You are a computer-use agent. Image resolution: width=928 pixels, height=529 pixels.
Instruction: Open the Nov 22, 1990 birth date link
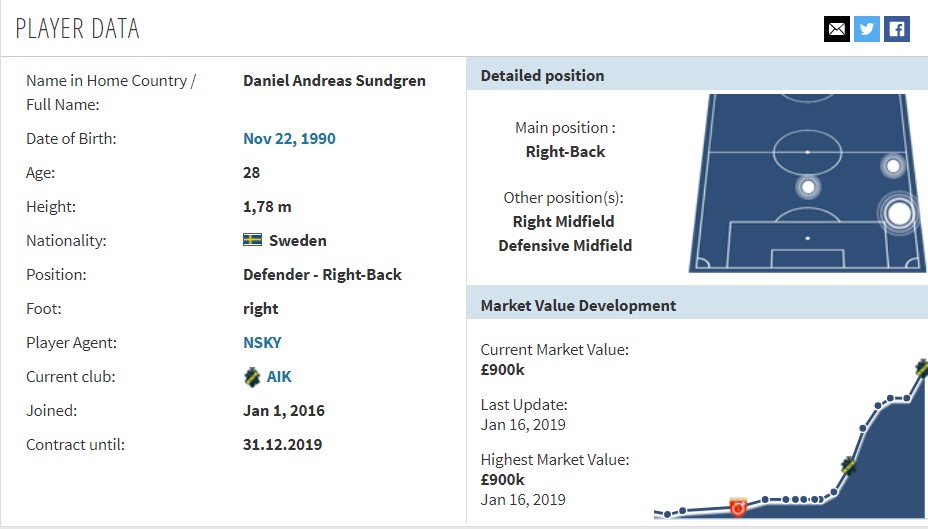click(289, 138)
